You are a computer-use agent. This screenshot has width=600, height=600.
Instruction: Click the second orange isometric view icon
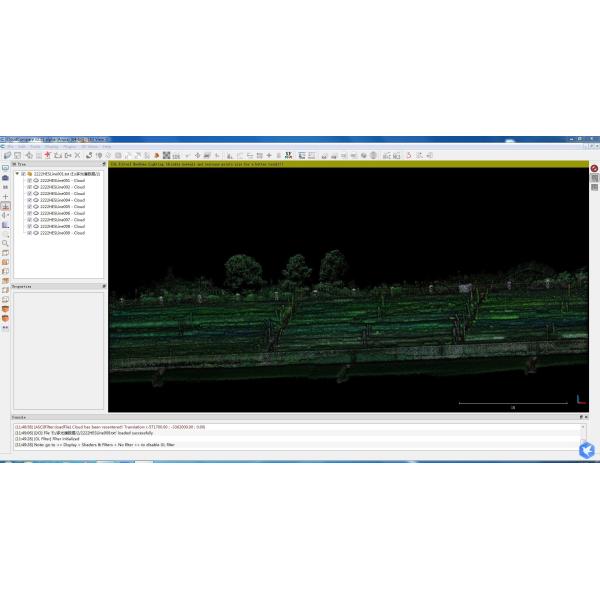click(5, 318)
